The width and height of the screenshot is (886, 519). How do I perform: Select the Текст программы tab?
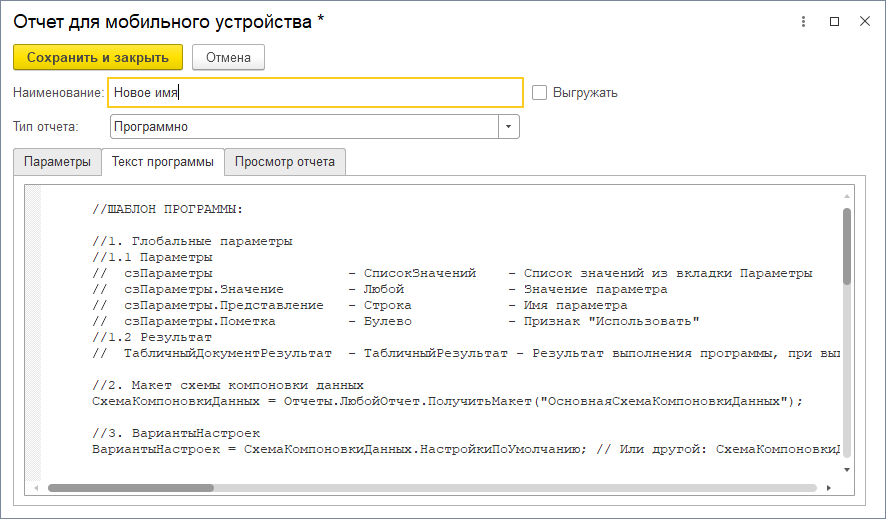[x=163, y=162]
